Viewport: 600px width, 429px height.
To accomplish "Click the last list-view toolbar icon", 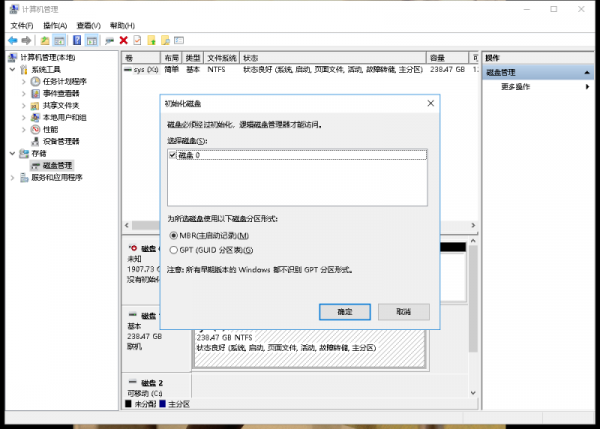I will [179, 40].
